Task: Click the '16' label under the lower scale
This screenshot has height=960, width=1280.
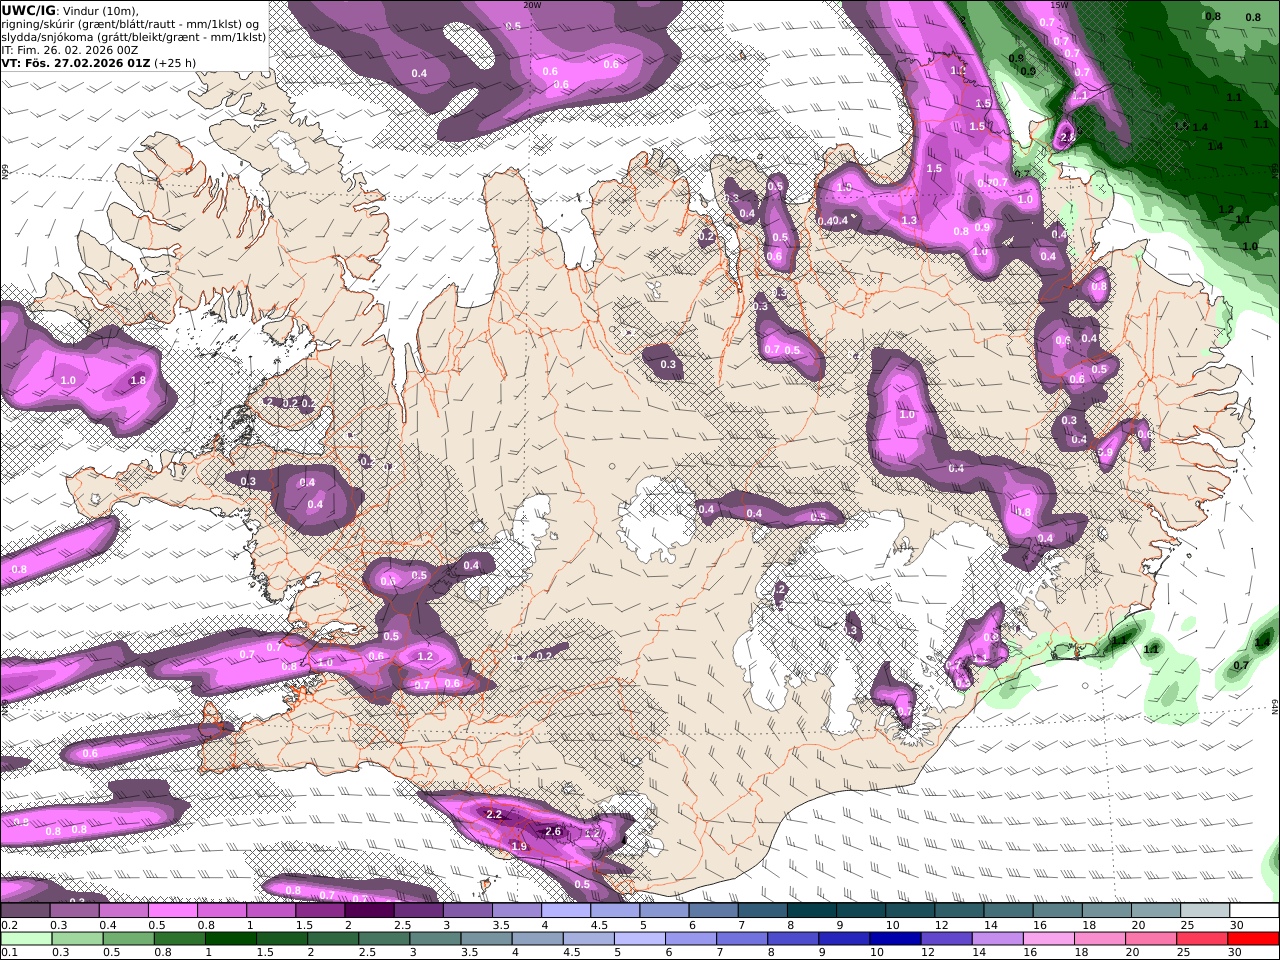Action: tap(1030, 953)
